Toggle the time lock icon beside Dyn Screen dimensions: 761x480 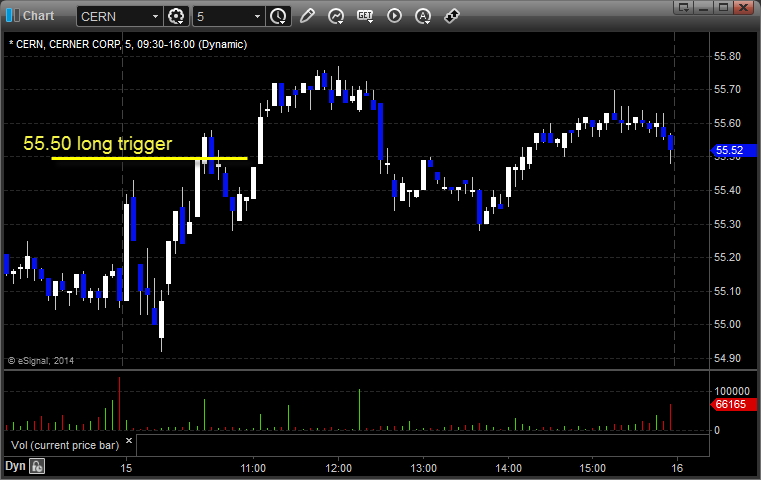point(37,466)
